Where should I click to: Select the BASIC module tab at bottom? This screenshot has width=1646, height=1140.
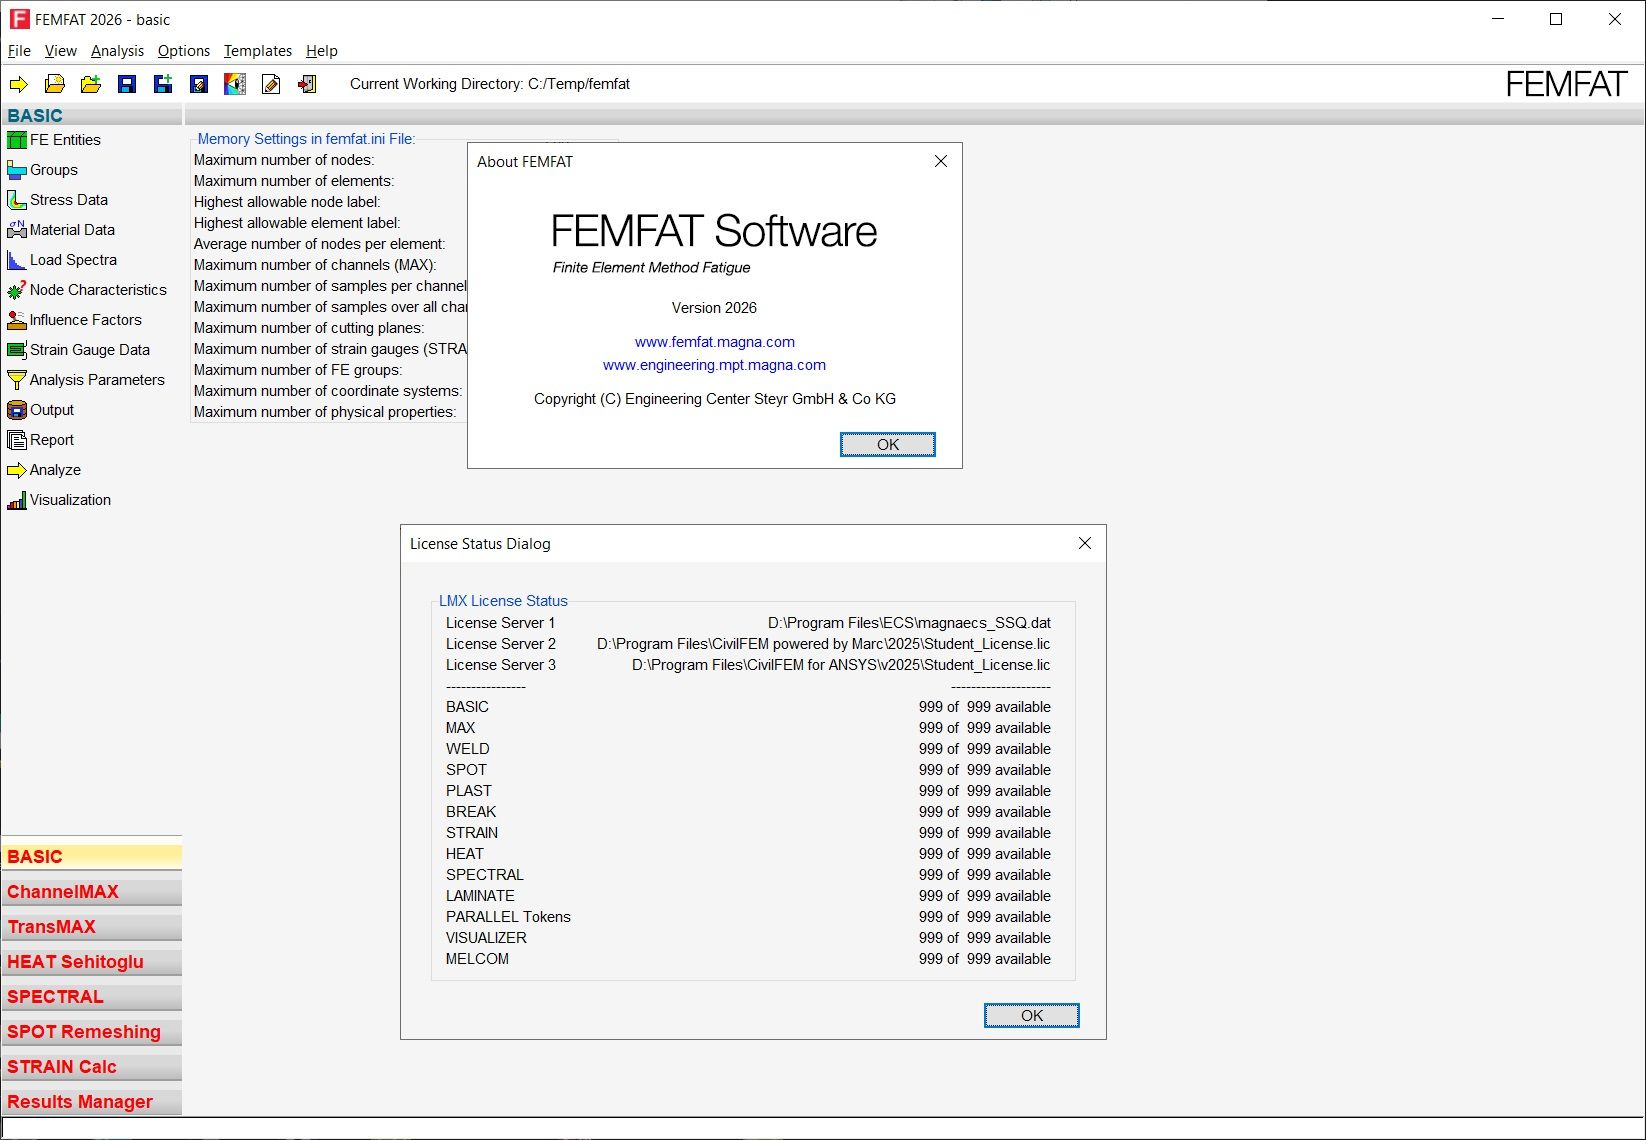pos(92,857)
